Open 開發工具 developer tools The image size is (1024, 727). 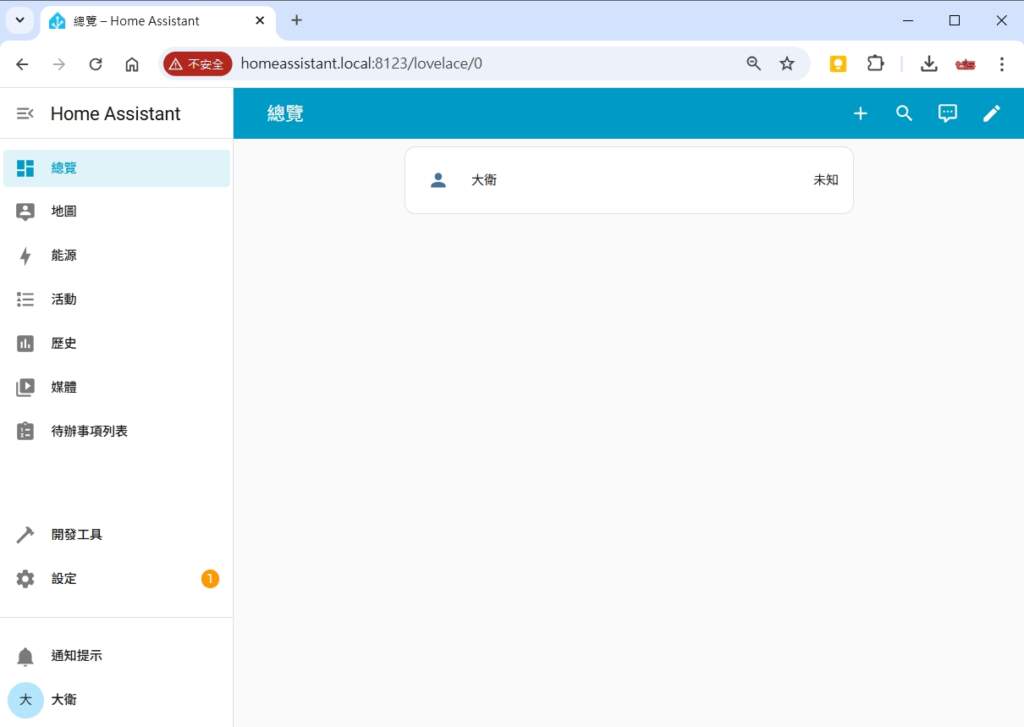(77, 535)
